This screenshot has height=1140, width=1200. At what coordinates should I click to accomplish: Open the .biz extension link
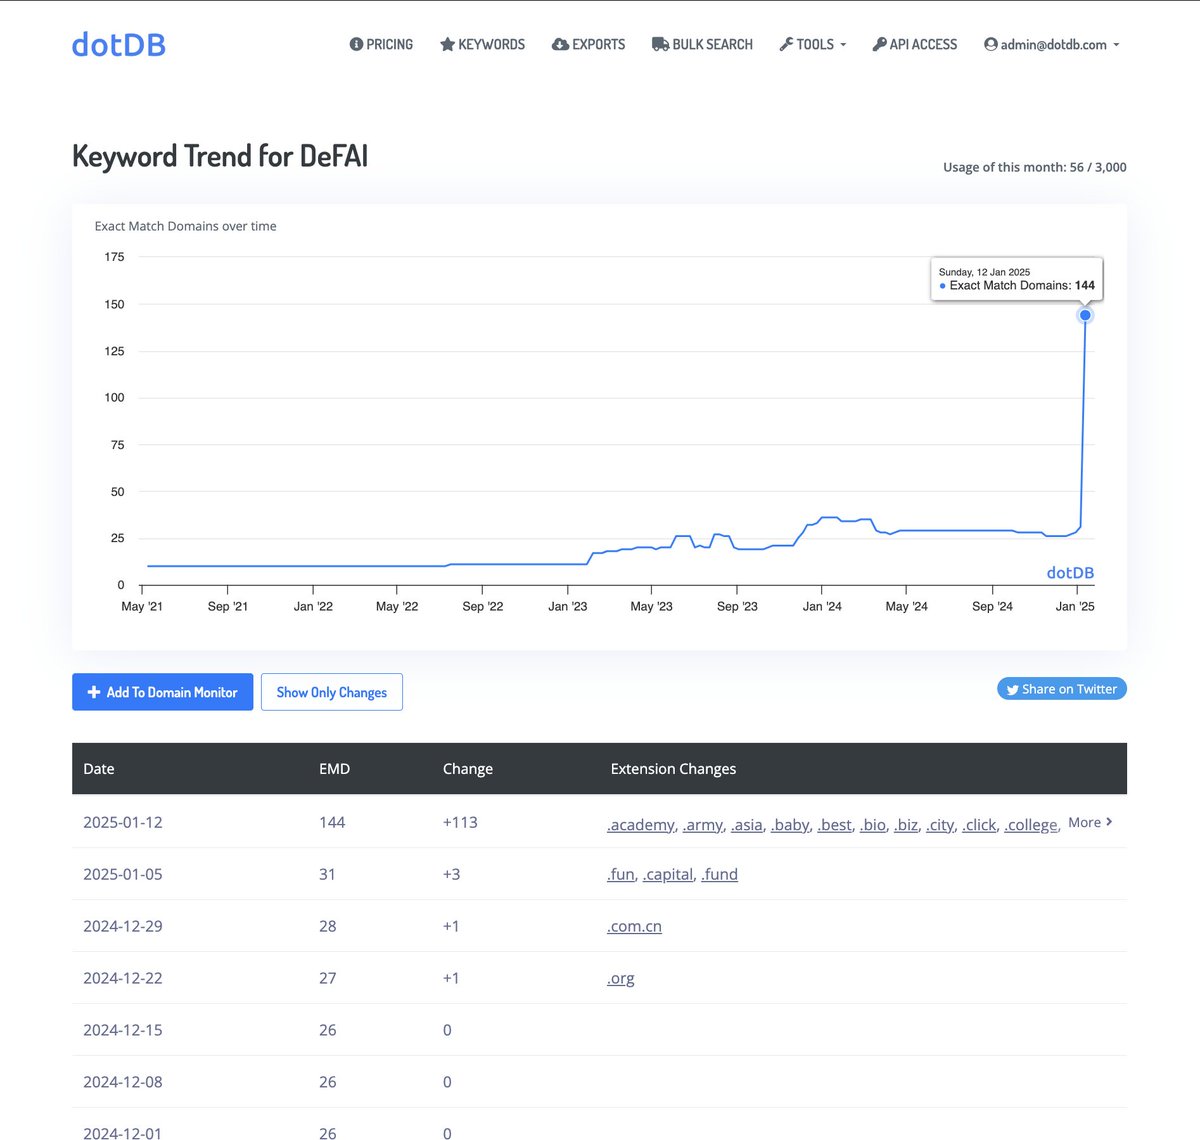click(x=906, y=824)
